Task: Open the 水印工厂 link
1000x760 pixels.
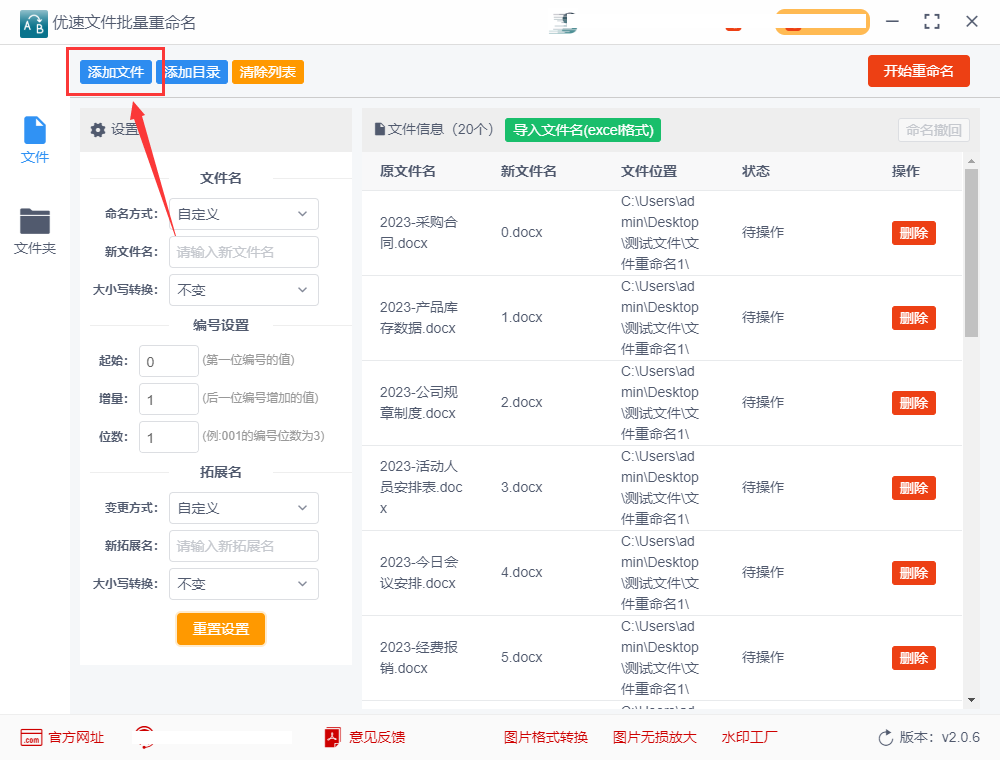Action: 749,738
